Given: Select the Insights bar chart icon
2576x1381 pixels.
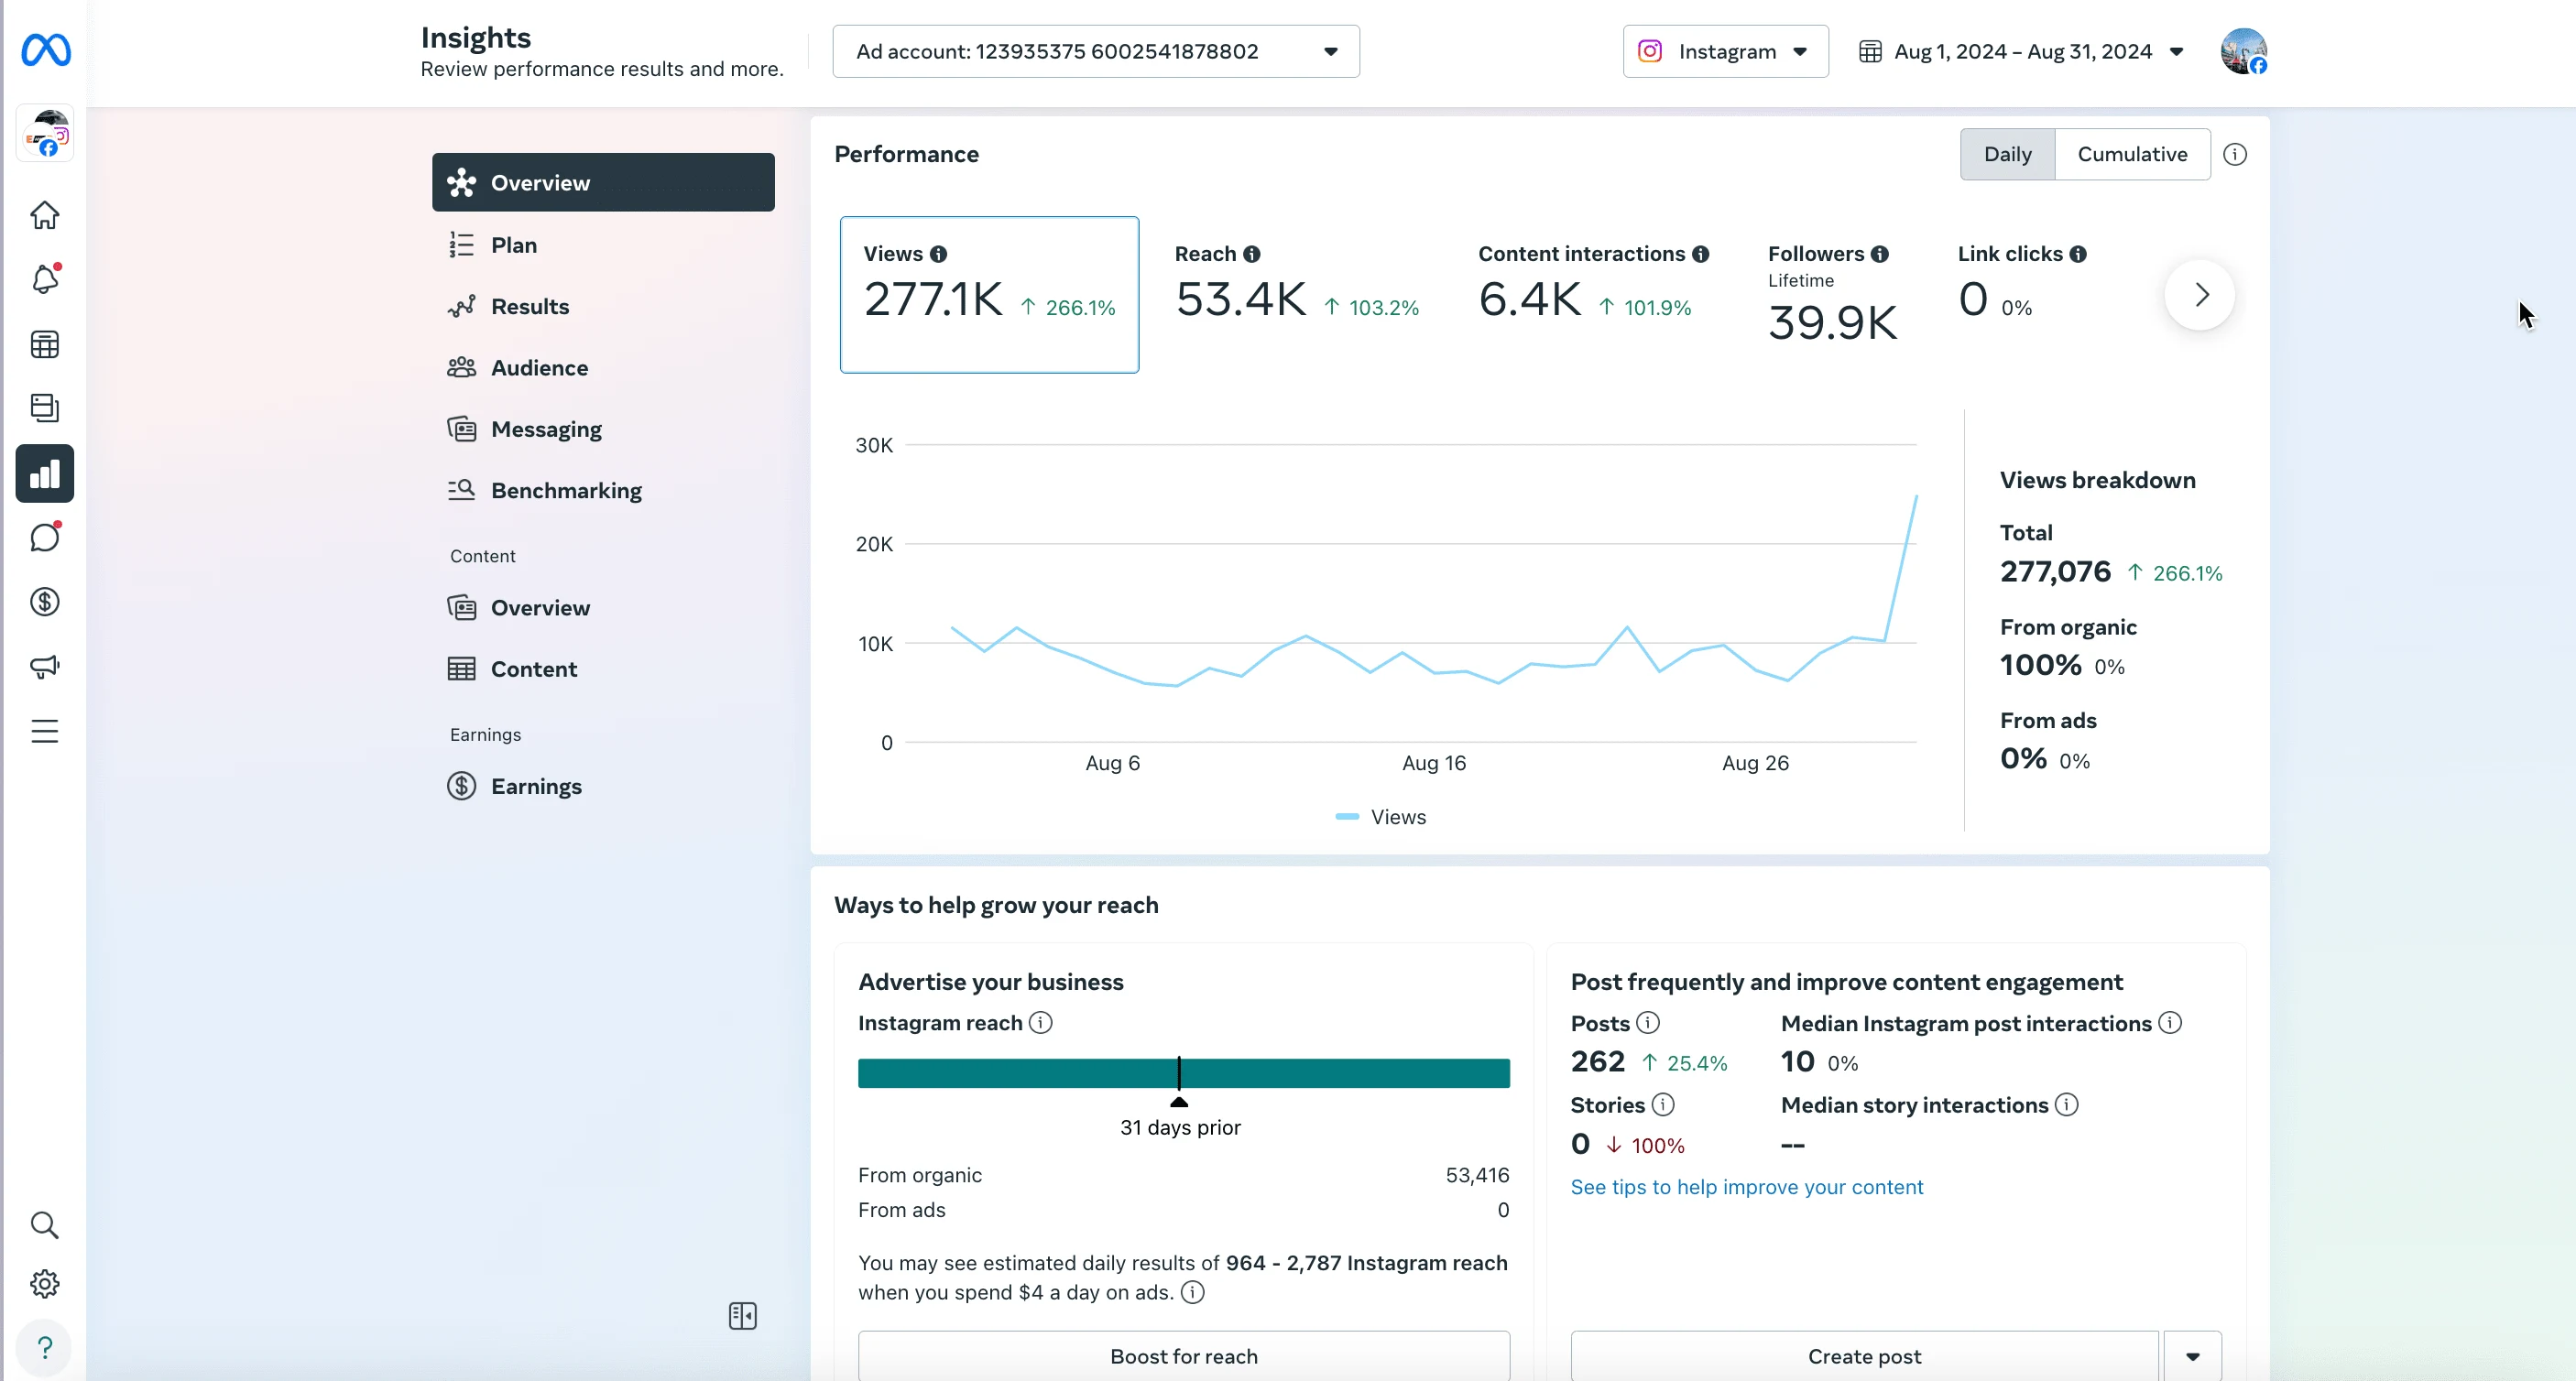Looking at the screenshot, I should click(45, 473).
